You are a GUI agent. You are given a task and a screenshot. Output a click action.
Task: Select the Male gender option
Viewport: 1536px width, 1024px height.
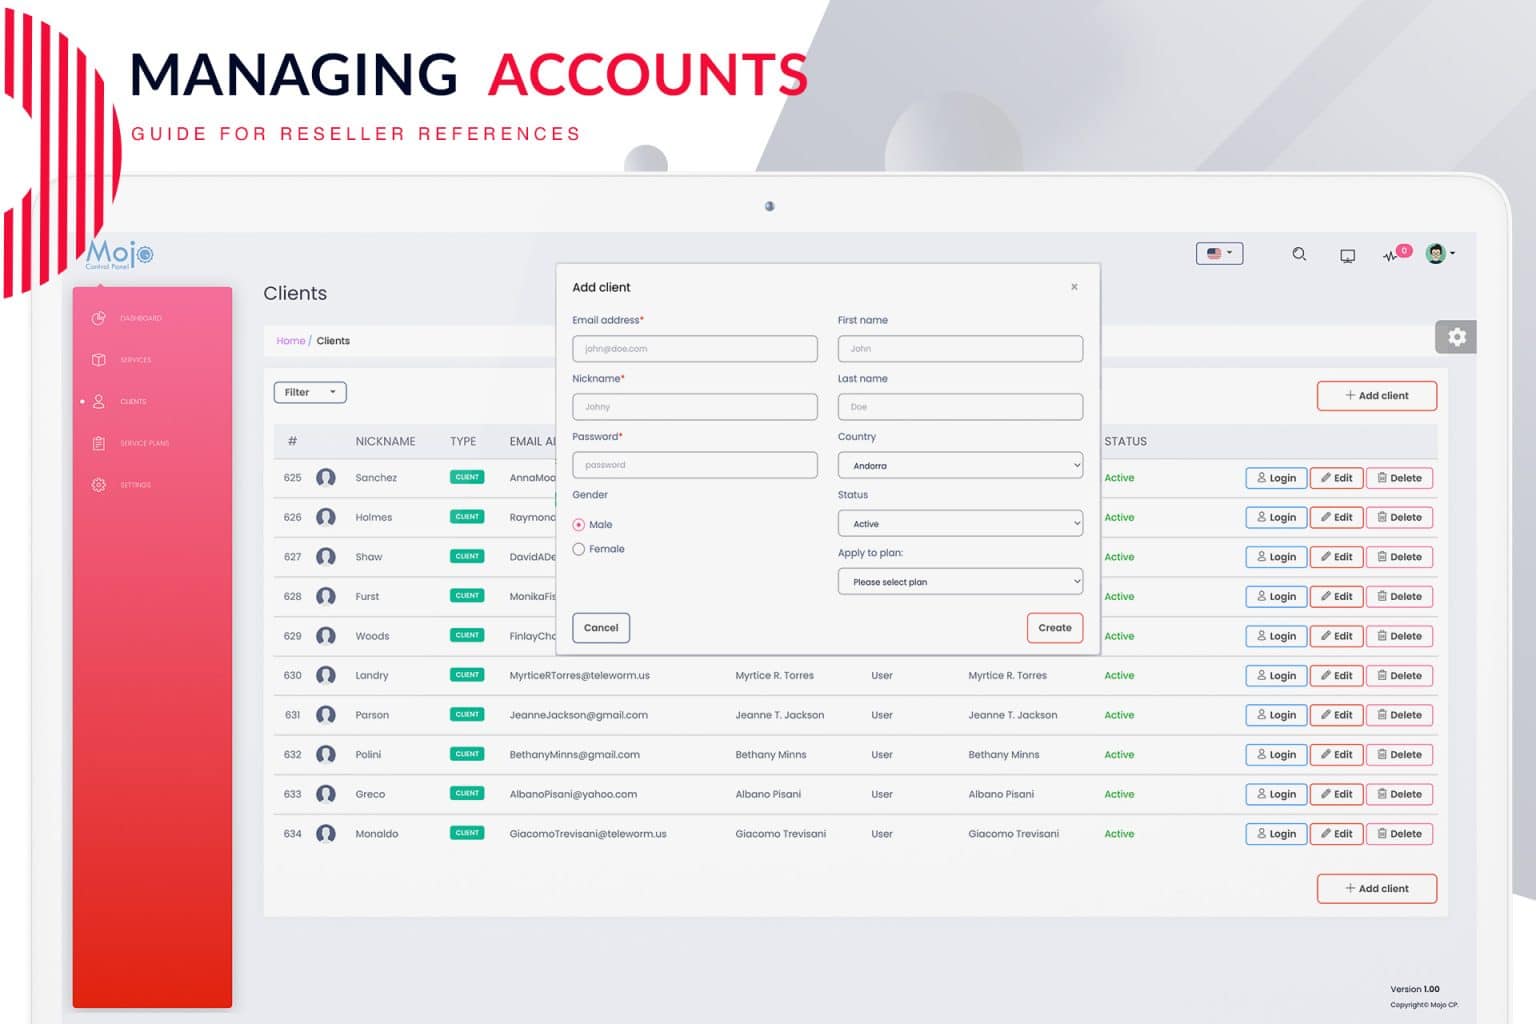pyautogui.click(x=579, y=525)
